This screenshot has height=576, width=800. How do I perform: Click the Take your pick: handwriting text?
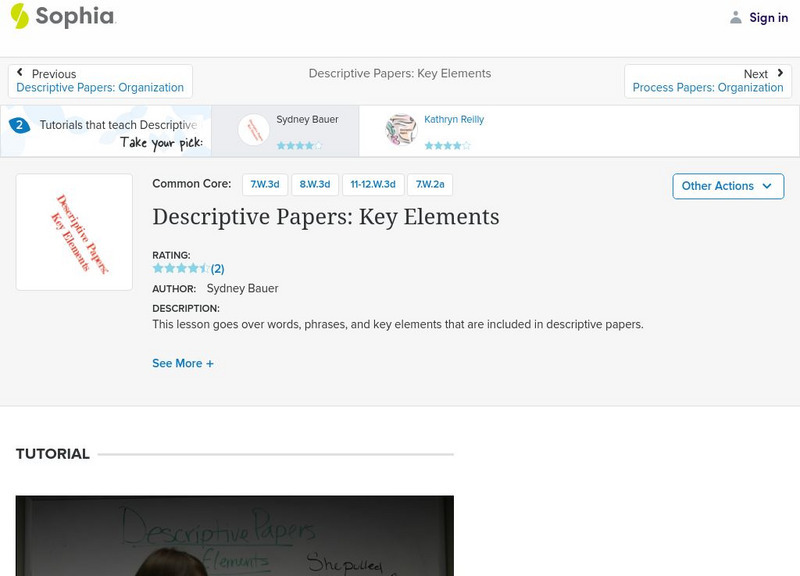[162, 143]
